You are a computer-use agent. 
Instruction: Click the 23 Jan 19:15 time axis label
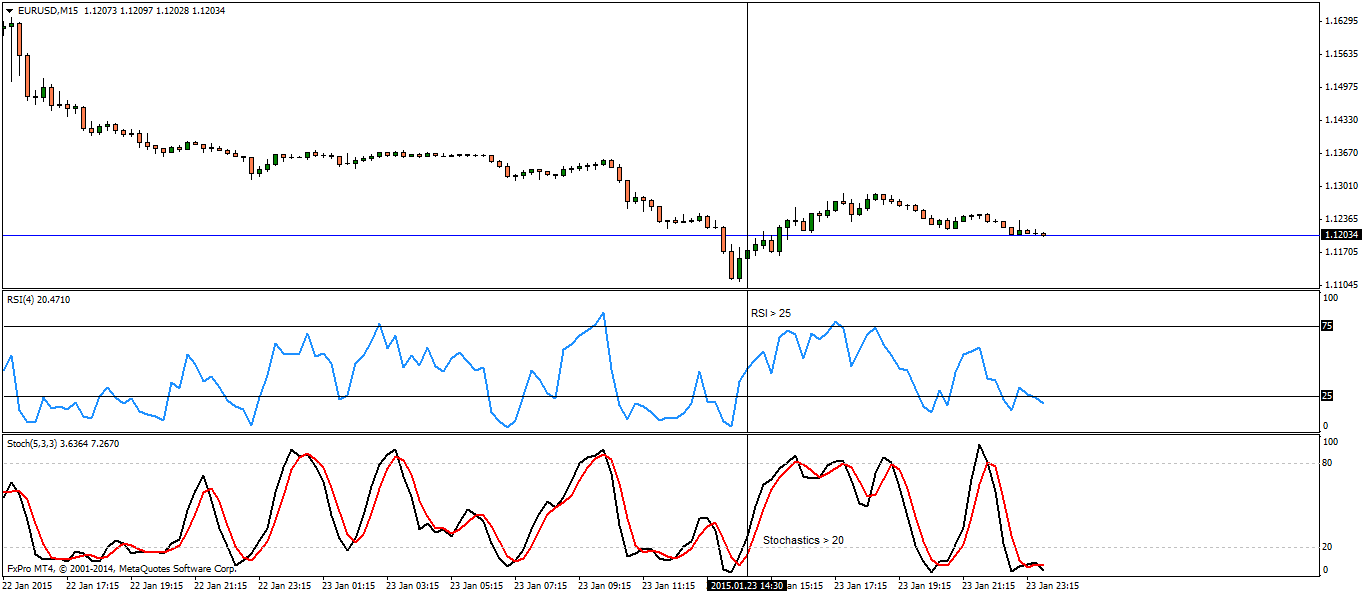point(926,585)
